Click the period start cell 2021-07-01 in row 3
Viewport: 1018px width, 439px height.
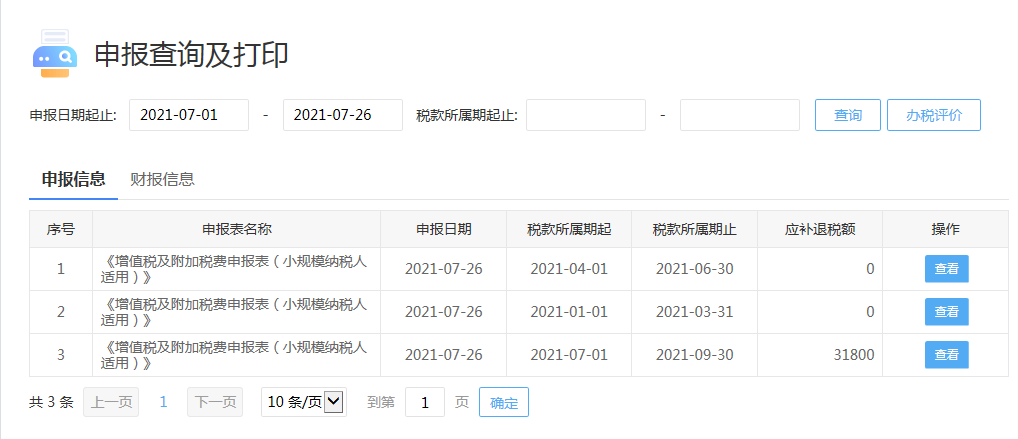pos(569,355)
